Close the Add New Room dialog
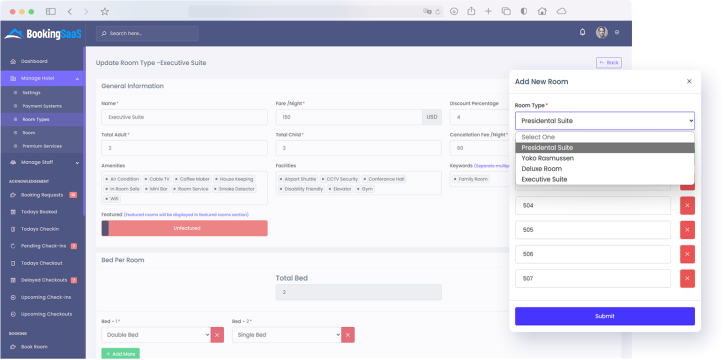The image size is (725, 360). click(689, 81)
